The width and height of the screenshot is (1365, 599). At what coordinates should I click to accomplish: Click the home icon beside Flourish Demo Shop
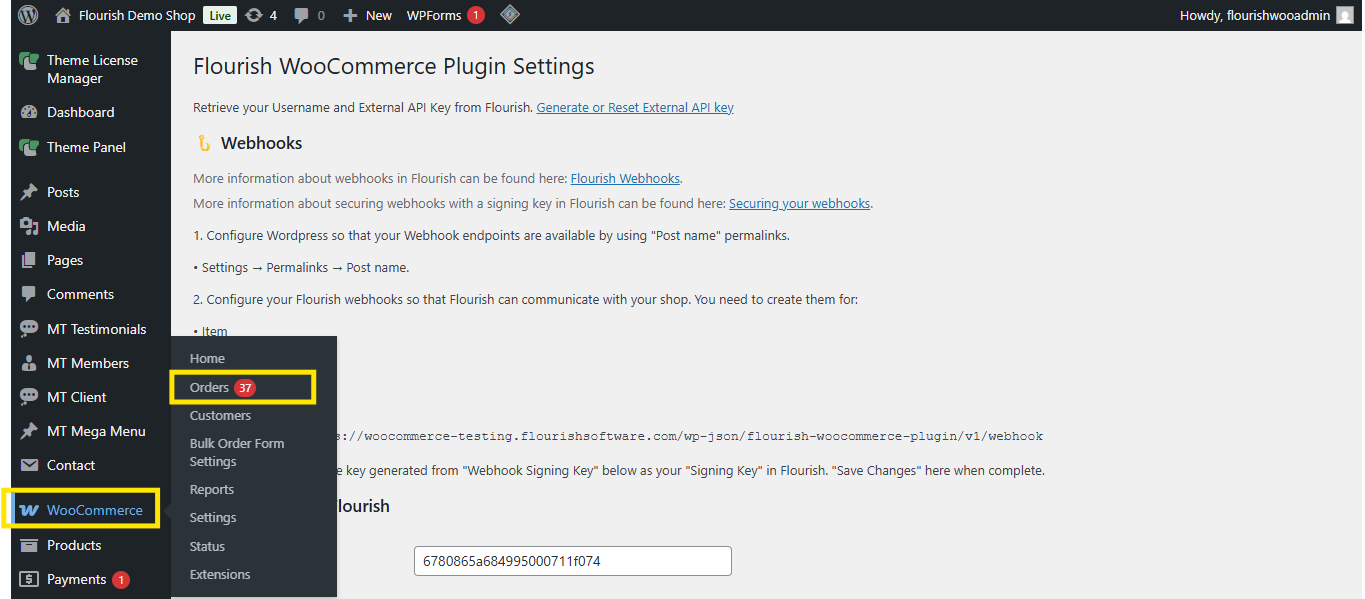pyautogui.click(x=63, y=15)
